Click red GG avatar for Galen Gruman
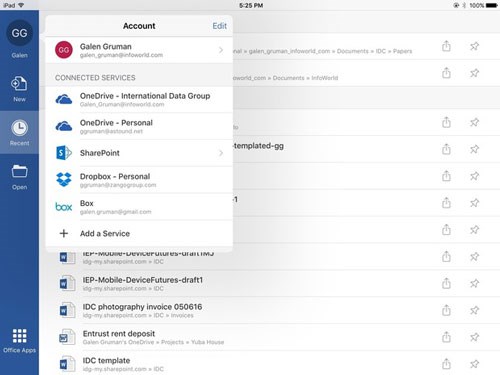This screenshot has width=500, height=375. pos(64,50)
